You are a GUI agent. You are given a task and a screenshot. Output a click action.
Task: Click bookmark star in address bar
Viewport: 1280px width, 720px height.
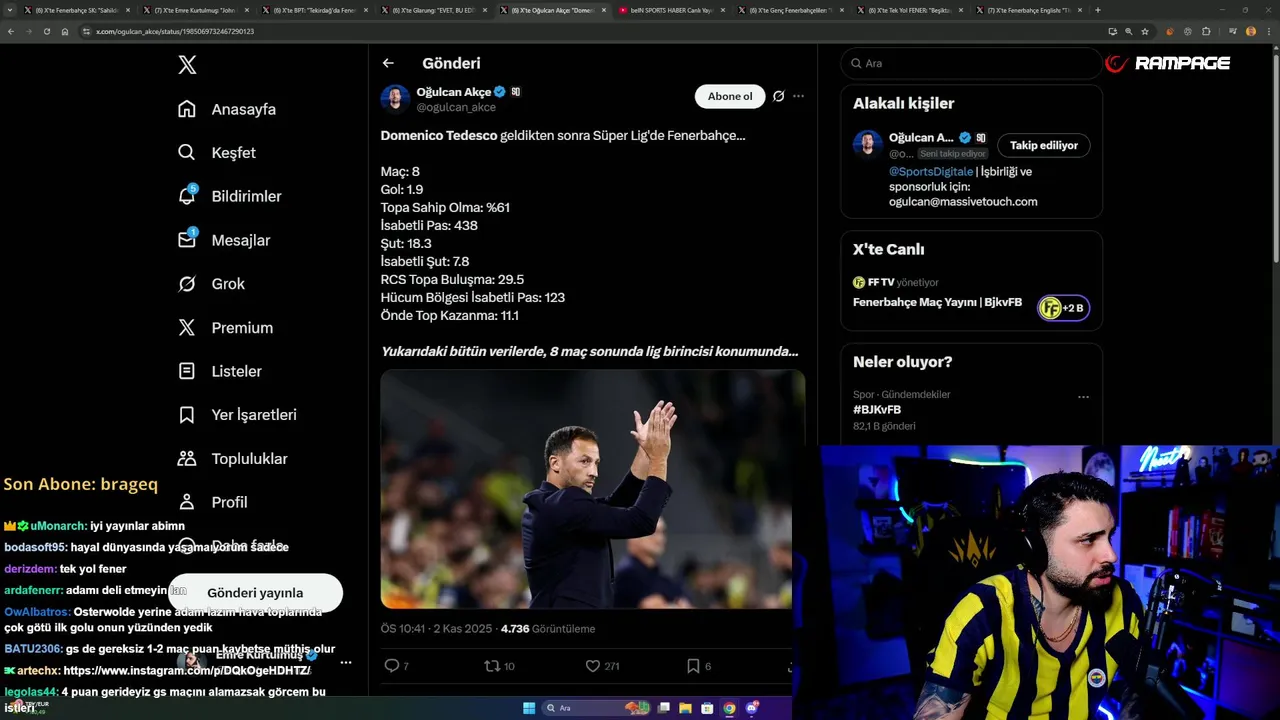pyautogui.click(x=1145, y=31)
